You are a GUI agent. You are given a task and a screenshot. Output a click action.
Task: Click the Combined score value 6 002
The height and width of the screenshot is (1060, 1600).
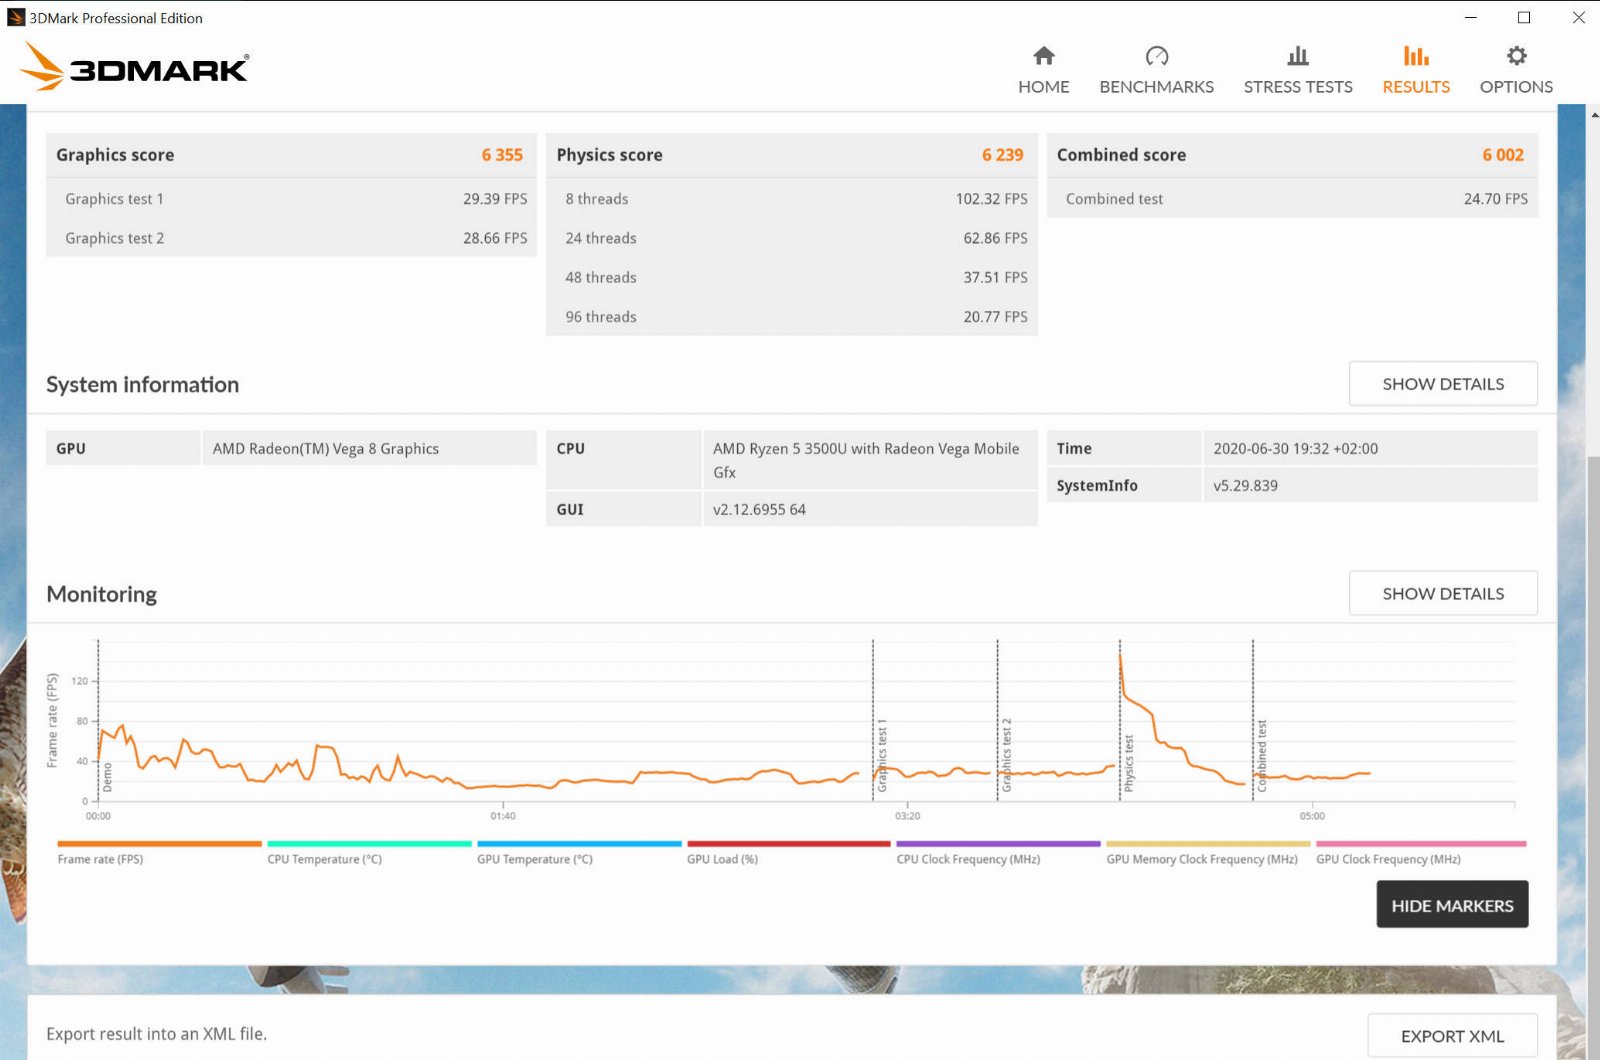pos(1502,155)
